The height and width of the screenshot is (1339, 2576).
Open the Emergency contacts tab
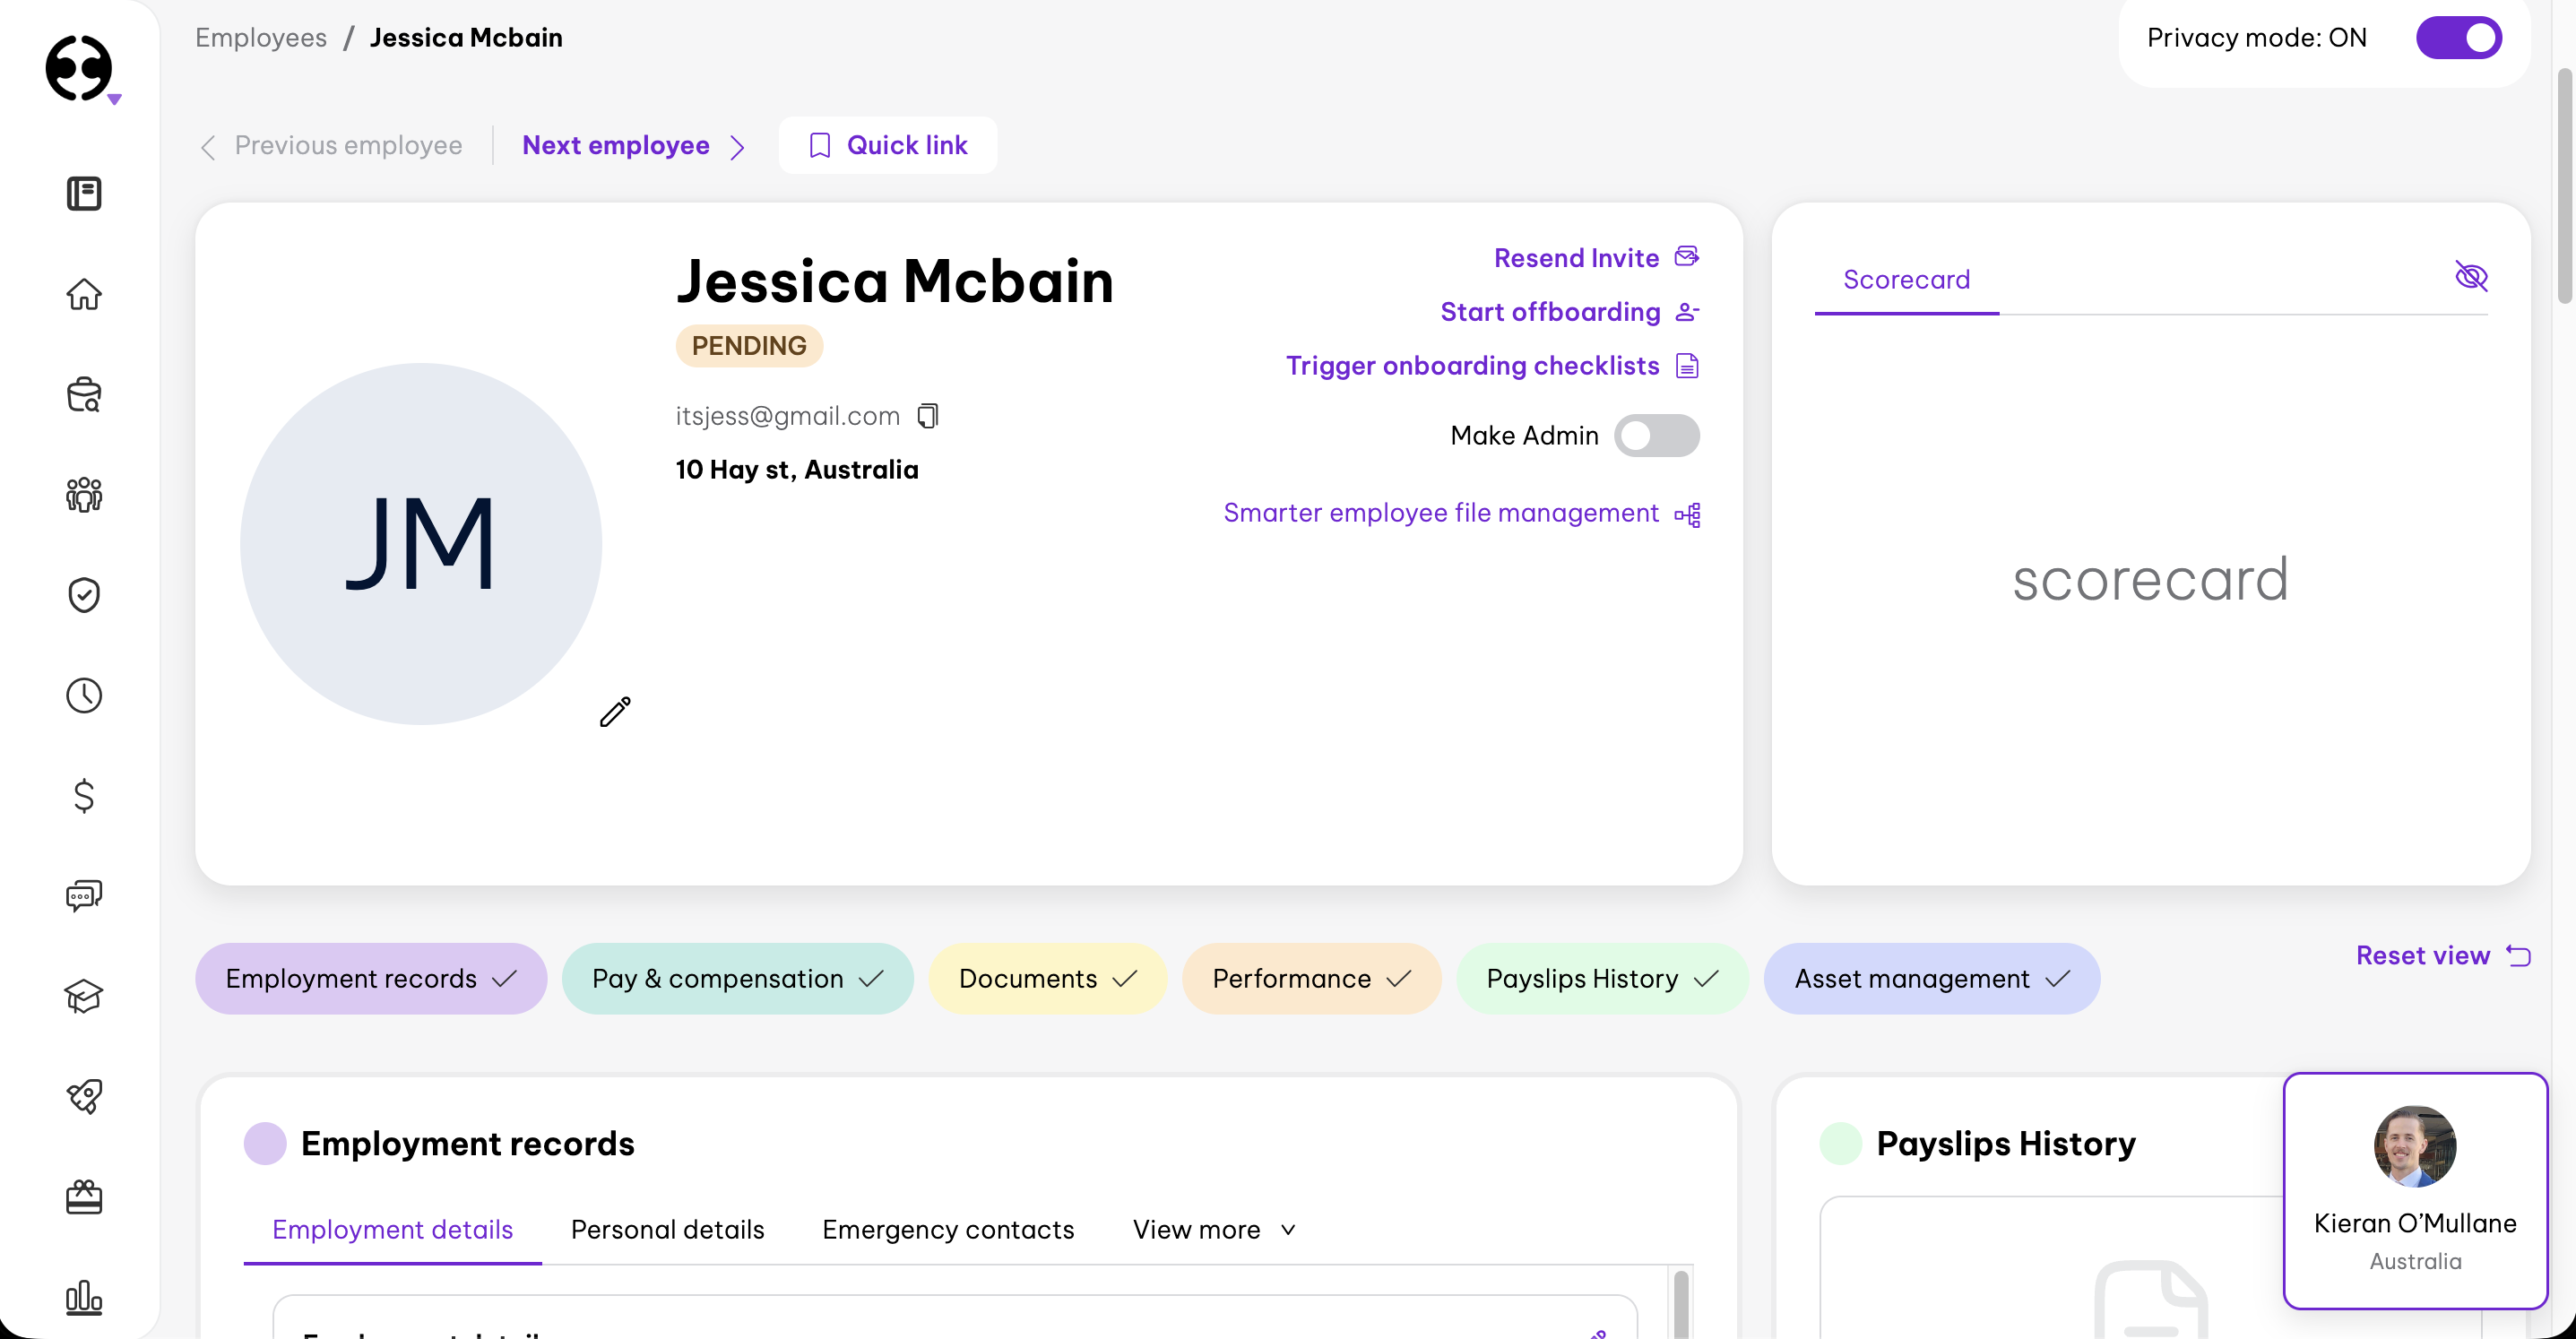[x=947, y=1229]
